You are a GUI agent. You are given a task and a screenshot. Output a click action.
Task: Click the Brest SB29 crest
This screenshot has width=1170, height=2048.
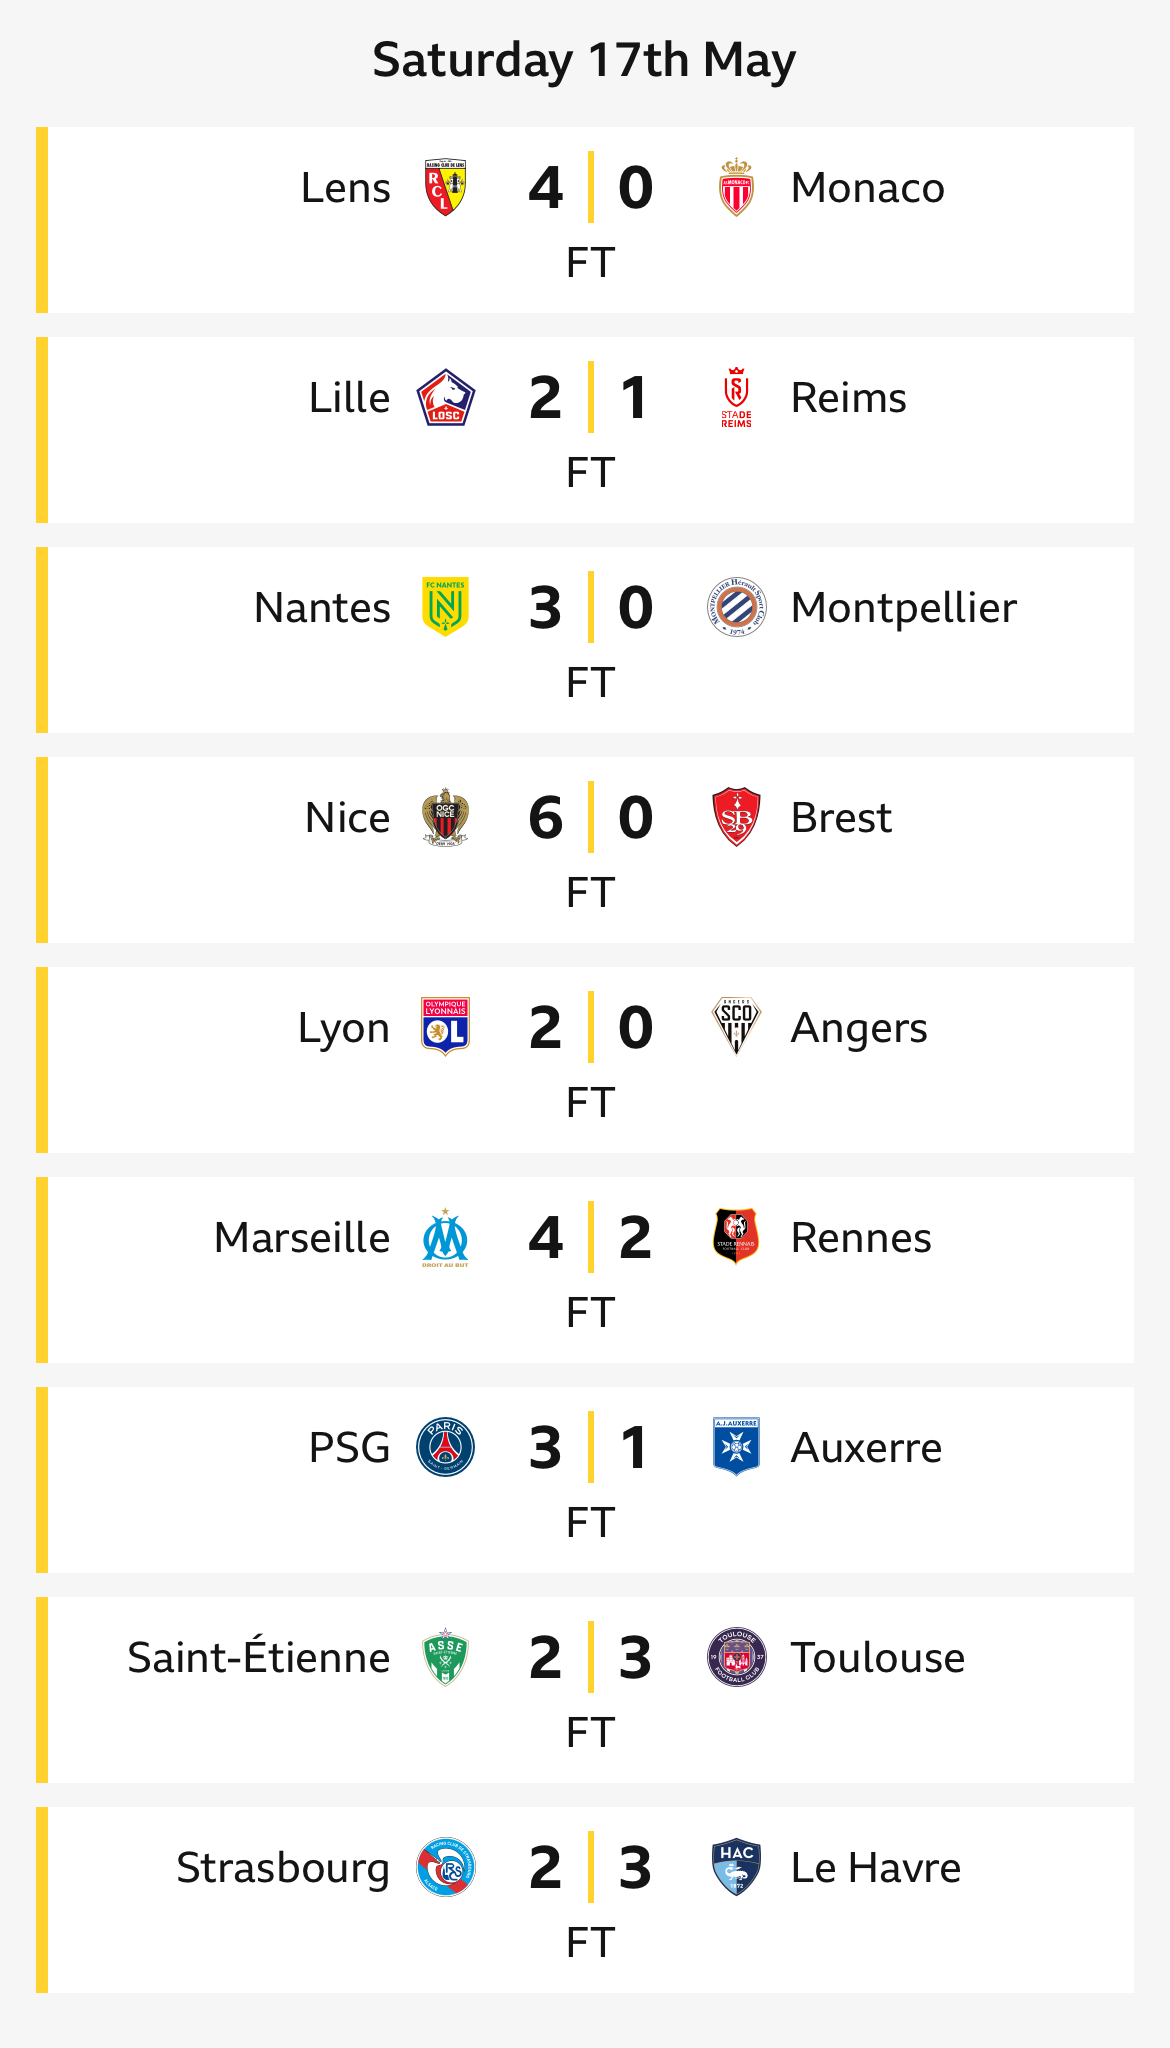(x=736, y=817)
